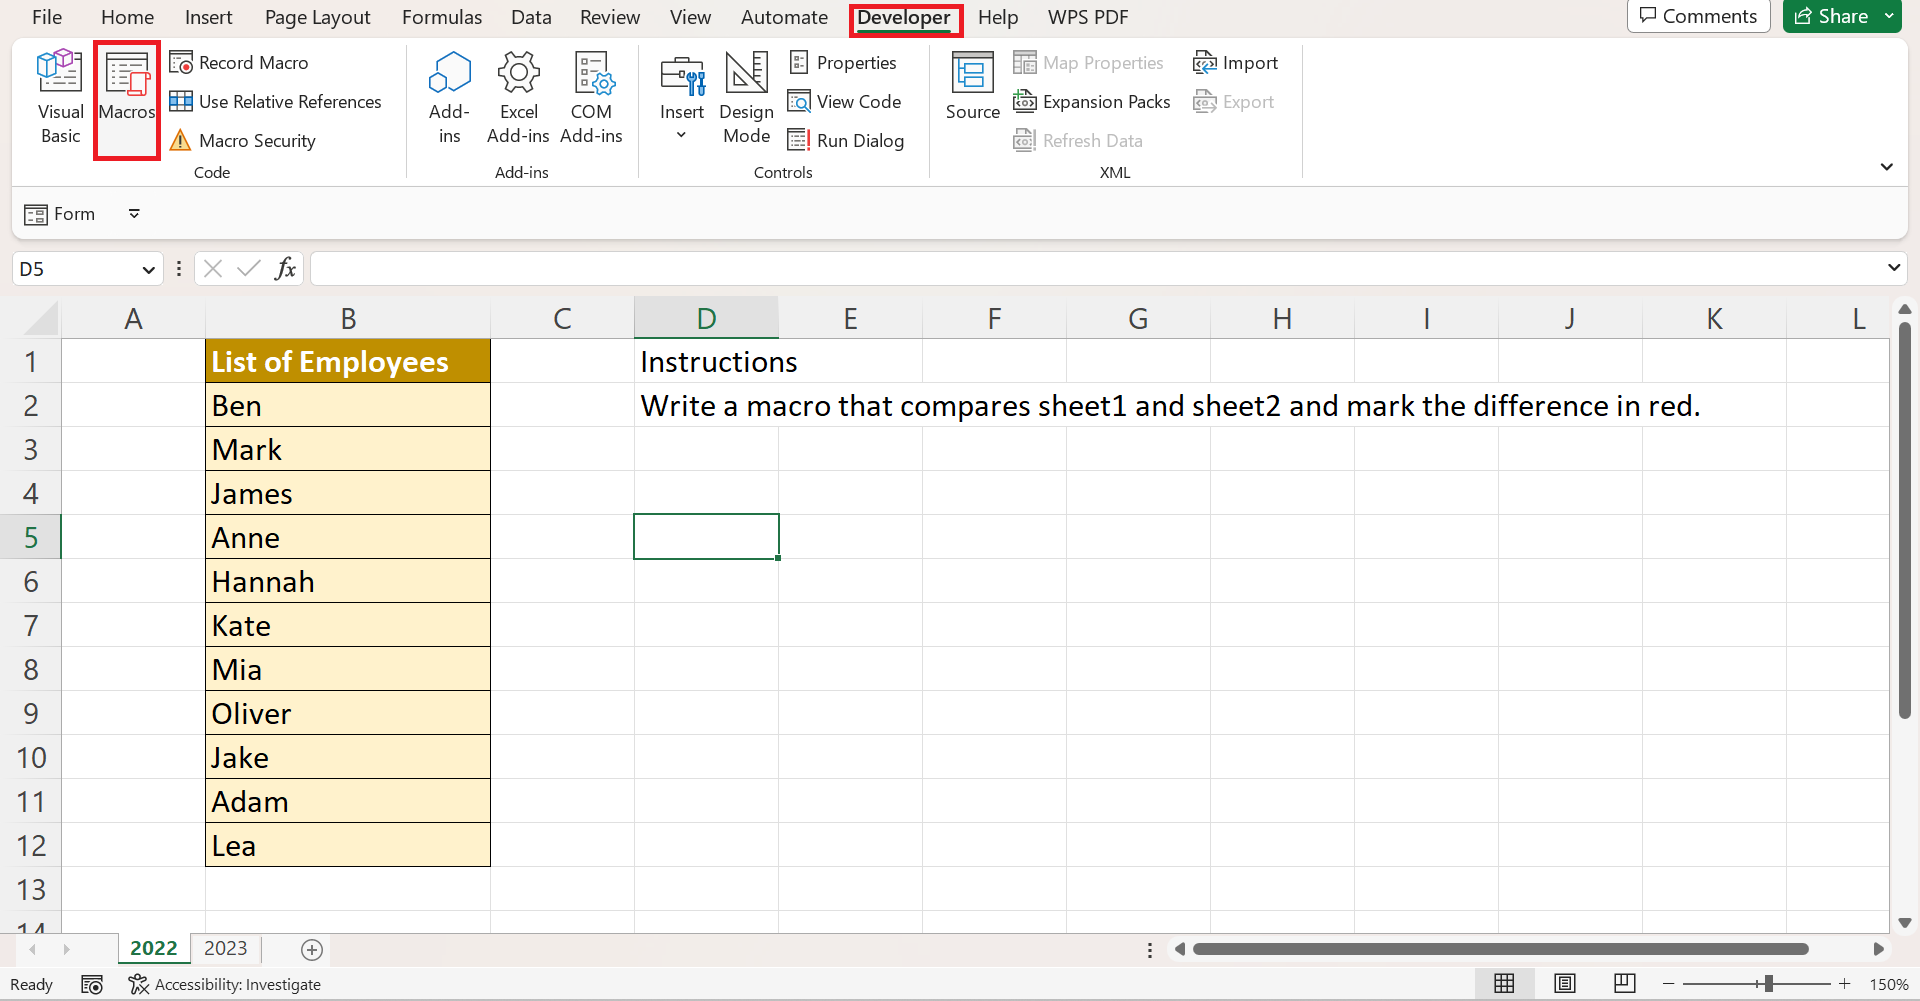Expand the Insert controls dropdown
1920x1001 pixels.
pos(681,135)
